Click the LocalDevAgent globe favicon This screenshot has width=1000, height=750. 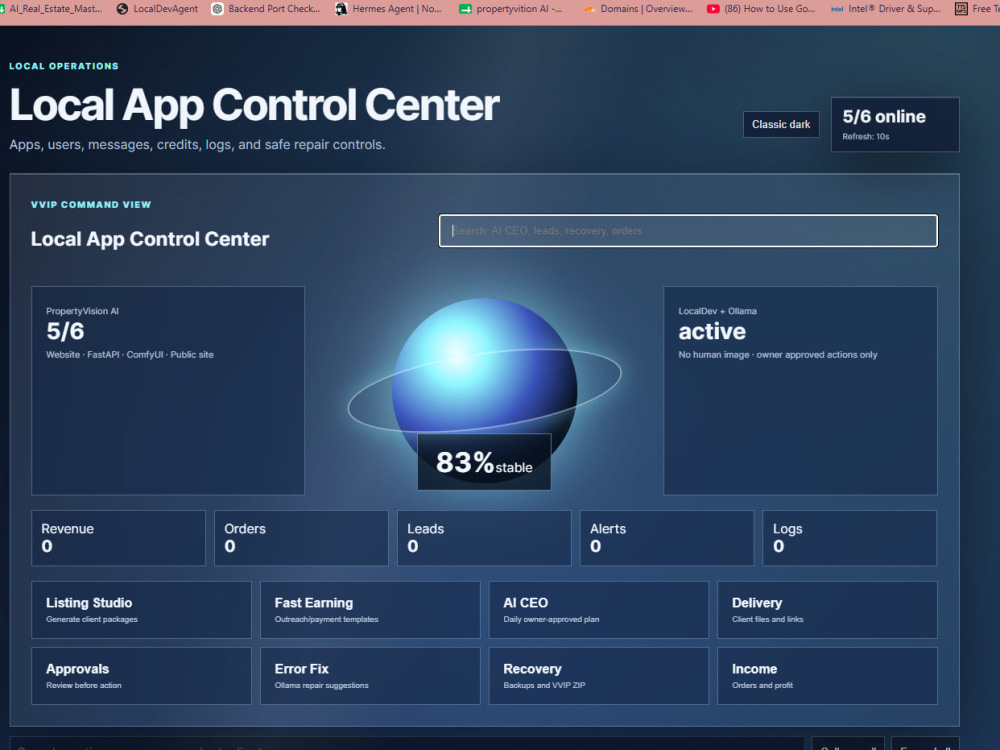[122, 9]
